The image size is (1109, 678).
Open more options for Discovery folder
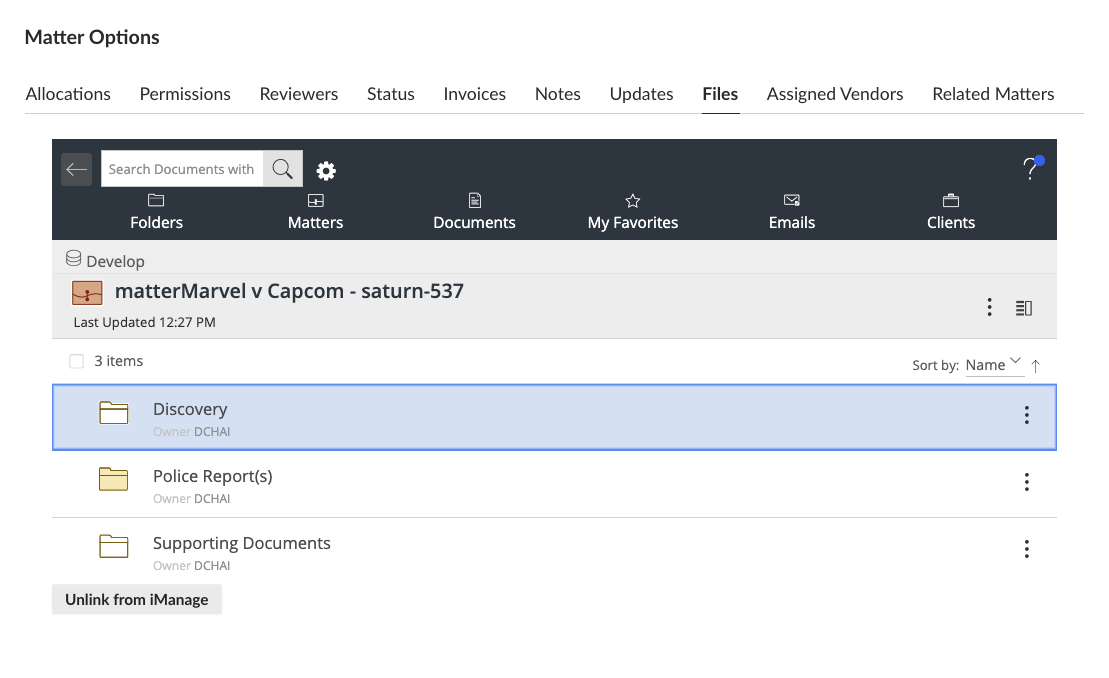[x=1026, y=415]
